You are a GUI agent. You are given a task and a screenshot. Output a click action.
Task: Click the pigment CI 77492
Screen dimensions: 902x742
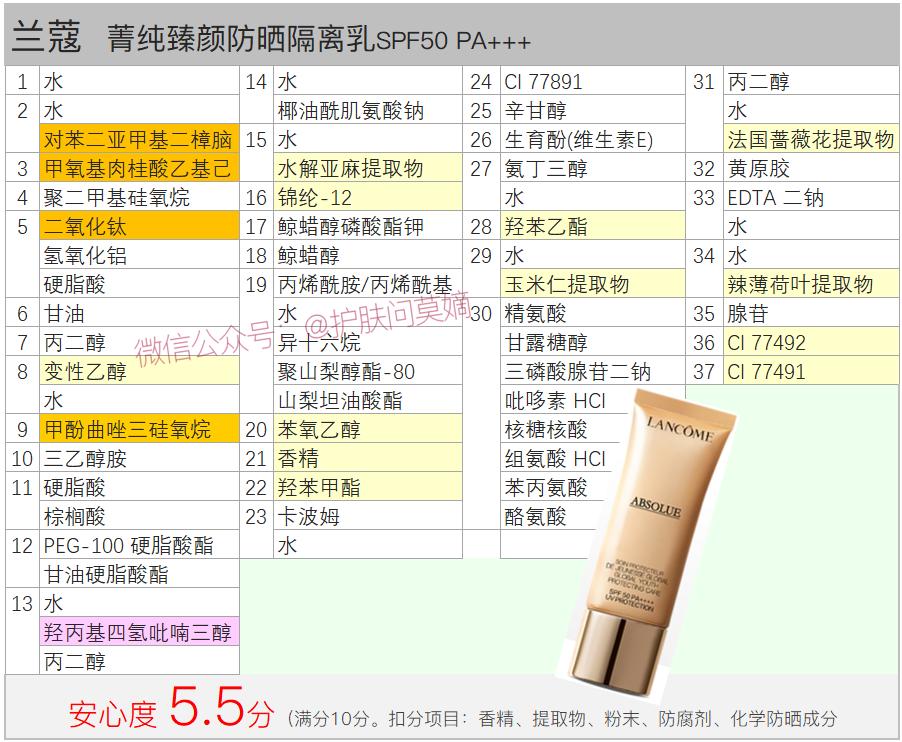811,342
